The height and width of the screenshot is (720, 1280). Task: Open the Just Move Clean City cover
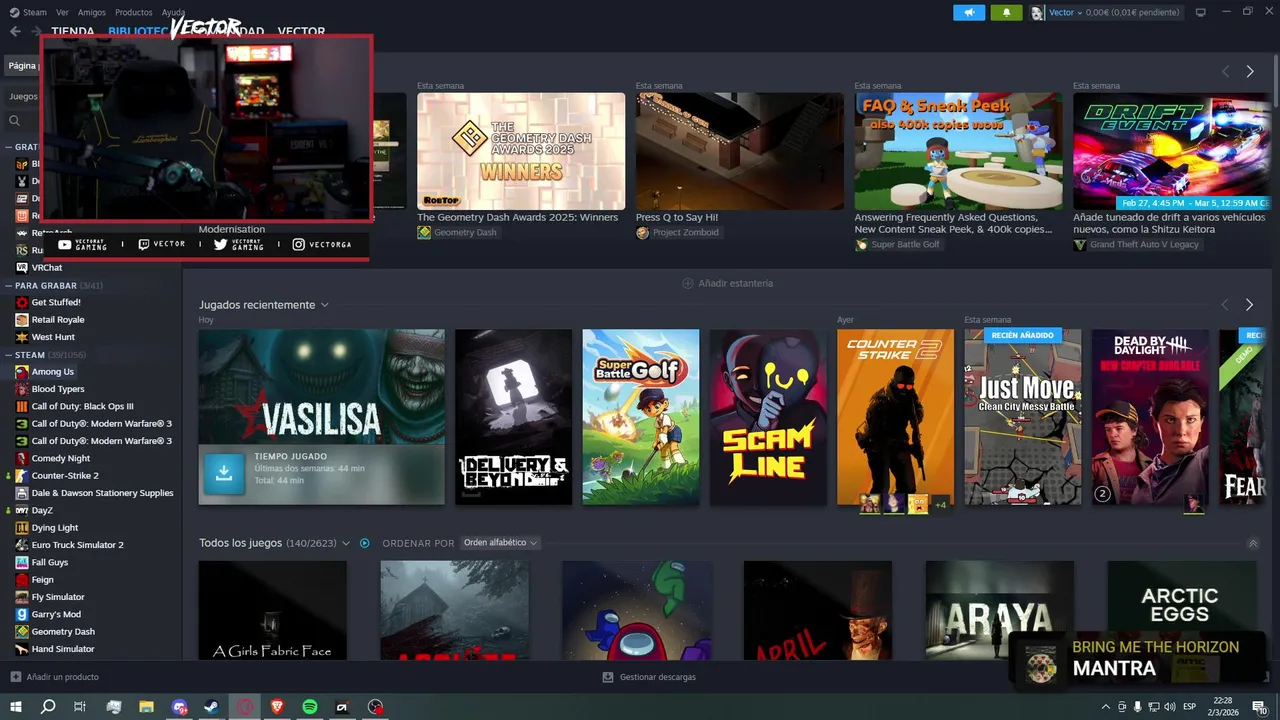click(1023, 417)
